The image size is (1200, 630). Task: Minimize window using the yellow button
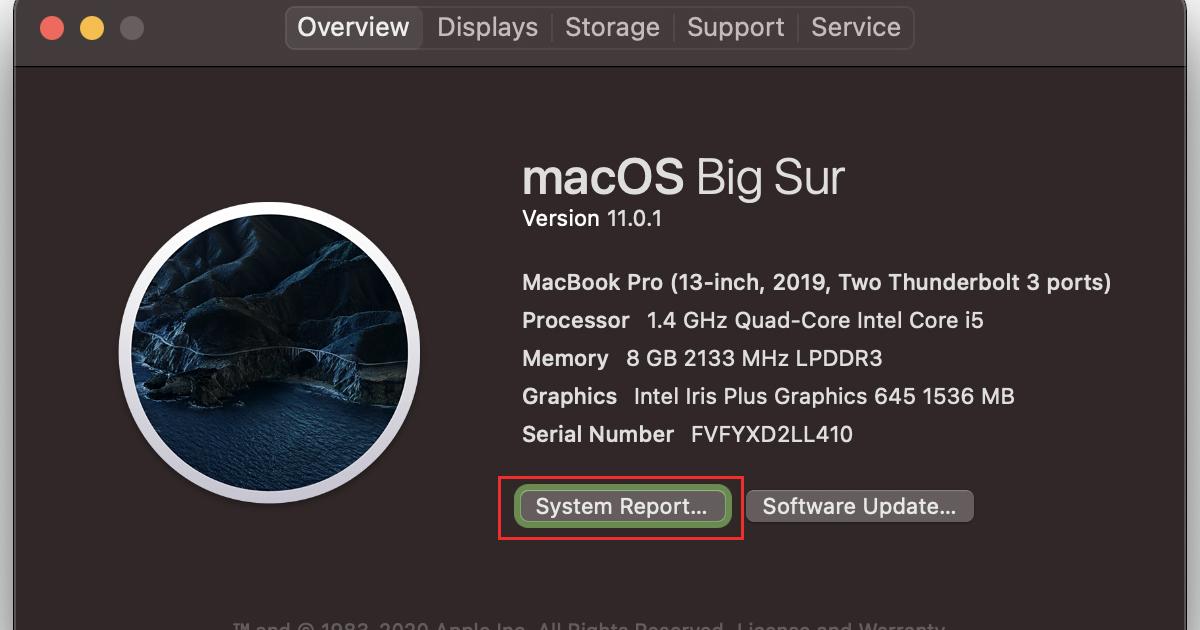point(92,28)
